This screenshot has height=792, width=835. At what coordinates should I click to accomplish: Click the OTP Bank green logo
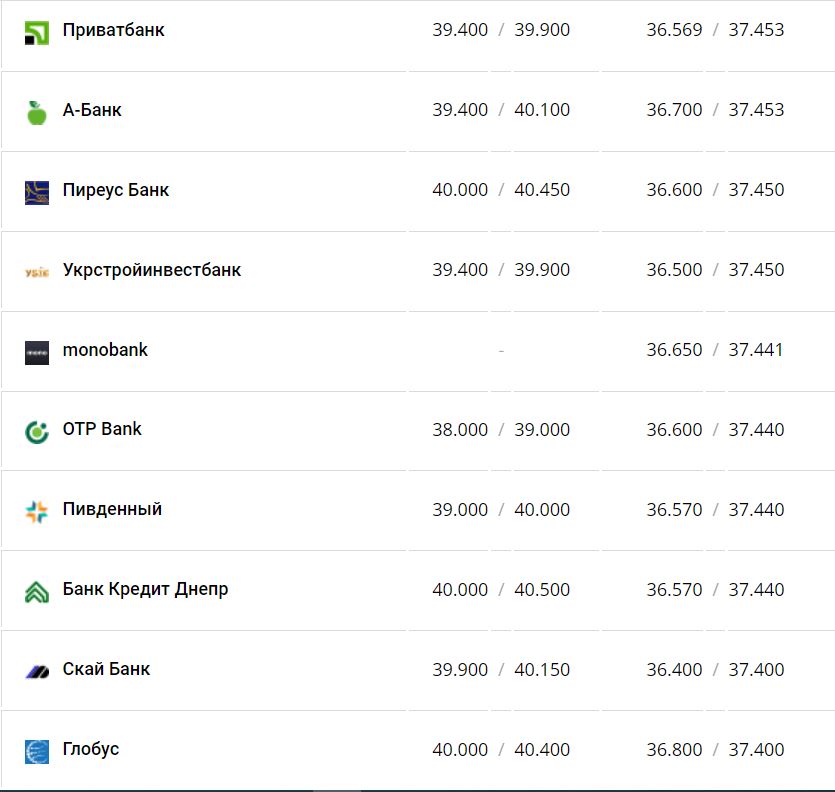pyautogui.click(x=37, y=432)
